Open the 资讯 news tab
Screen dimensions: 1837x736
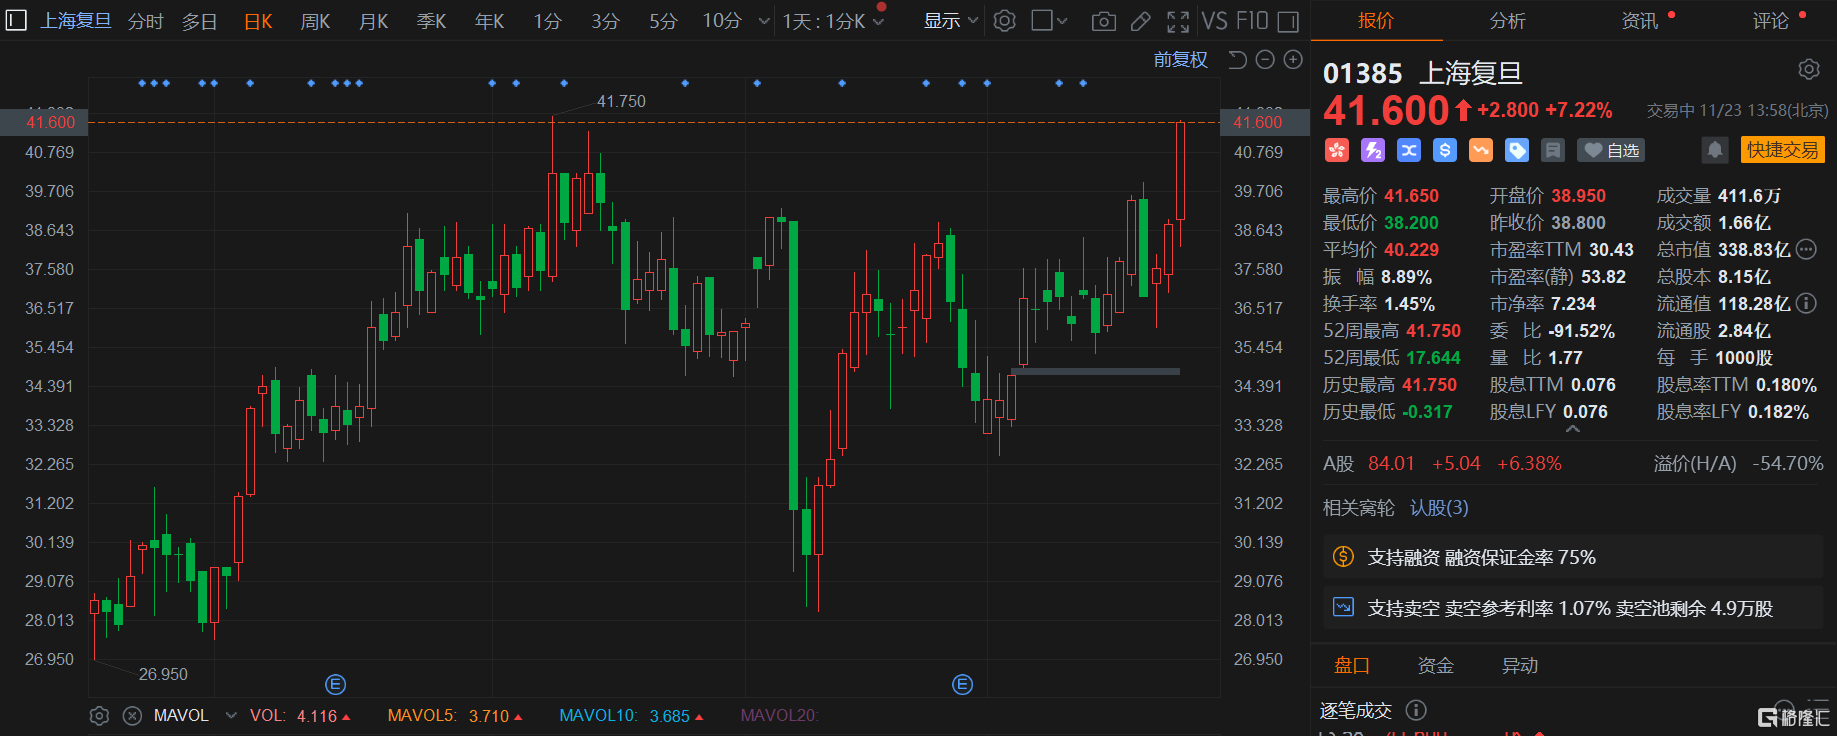tap(1639, 21)
